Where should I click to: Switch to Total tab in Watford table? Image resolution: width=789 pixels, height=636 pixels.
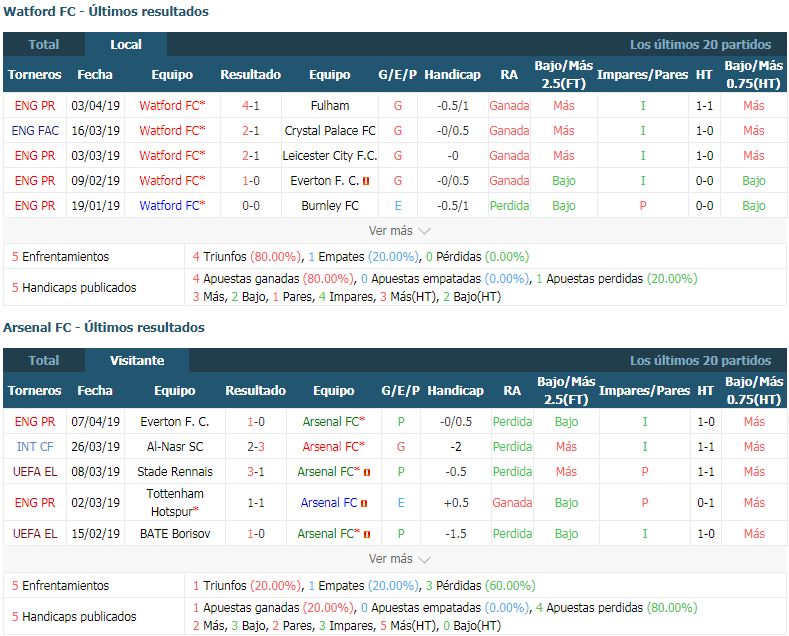(44, 44)
